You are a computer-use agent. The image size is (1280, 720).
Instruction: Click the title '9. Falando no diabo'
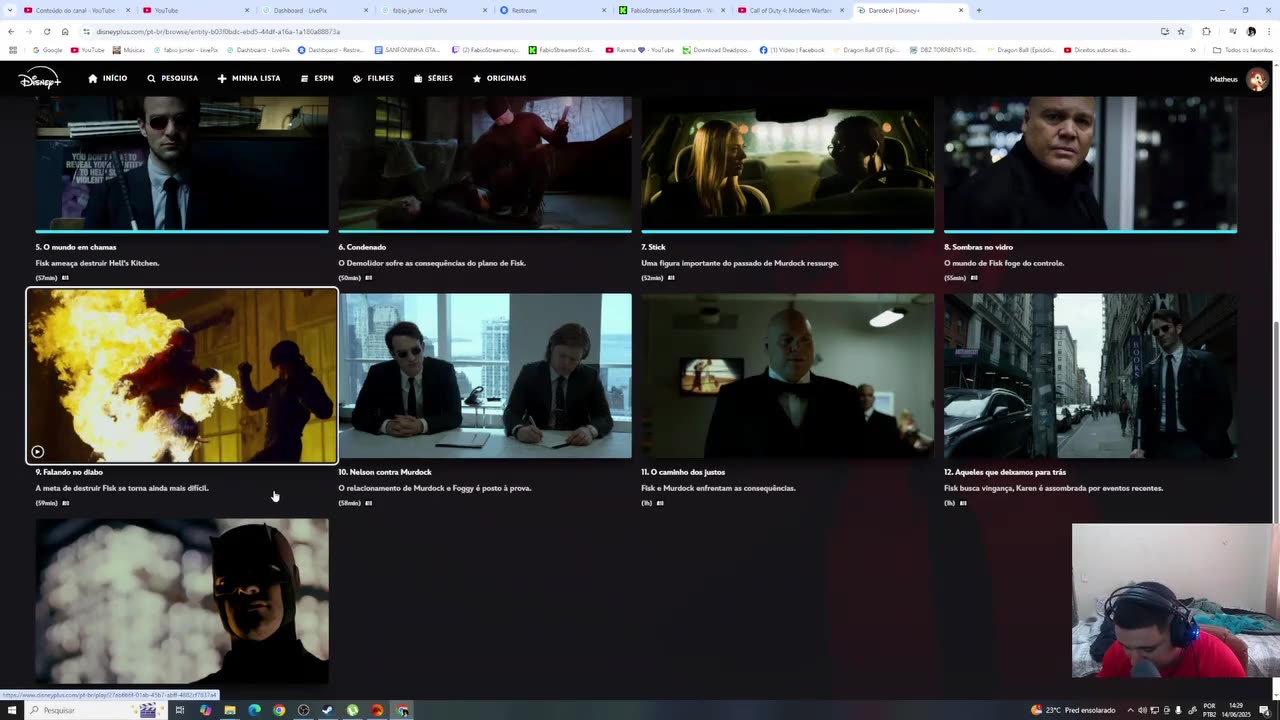tap(69, 472)
